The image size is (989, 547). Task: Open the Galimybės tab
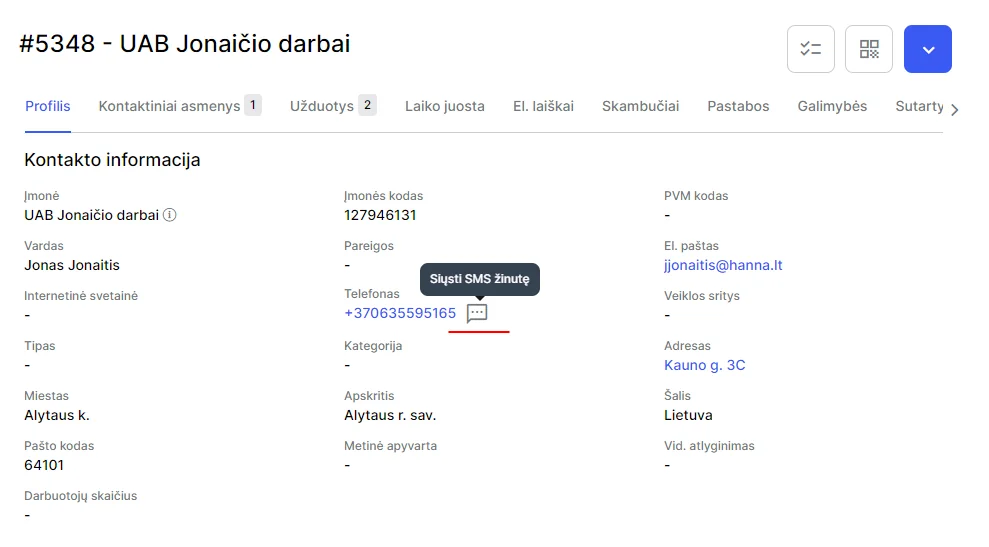[x=832, y=106]
